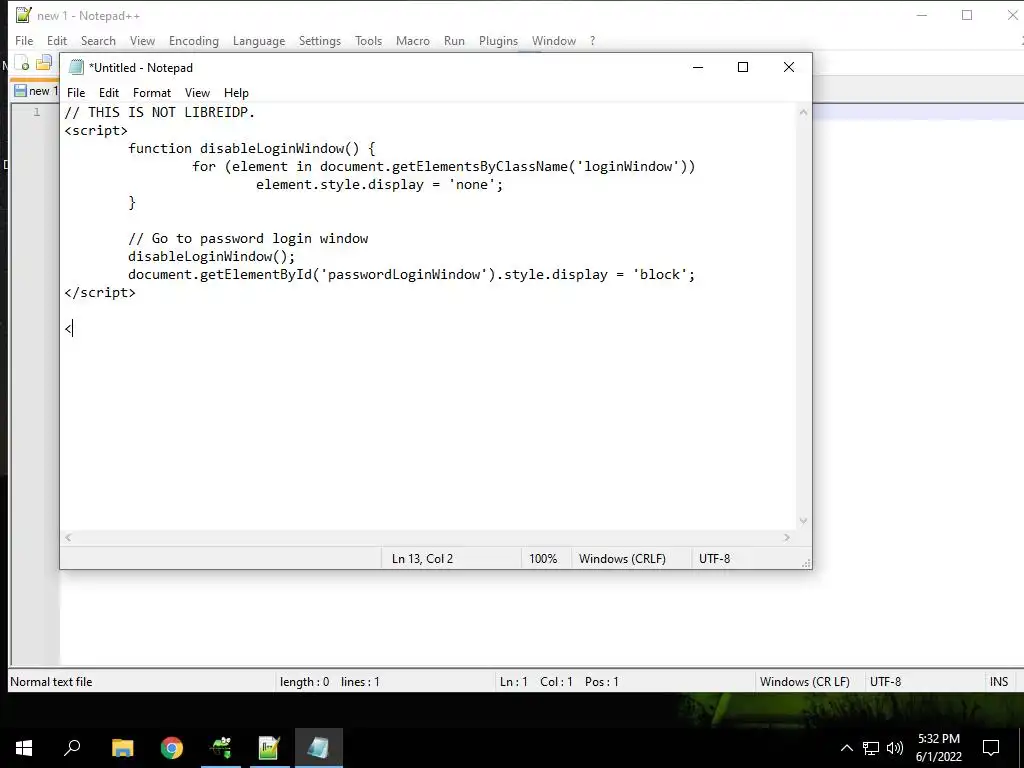This screenshot has height=768, width=1024.
Task: Click 'Windows (CR LF)' in Notepad++ status bar
Action: coord(805,682)
